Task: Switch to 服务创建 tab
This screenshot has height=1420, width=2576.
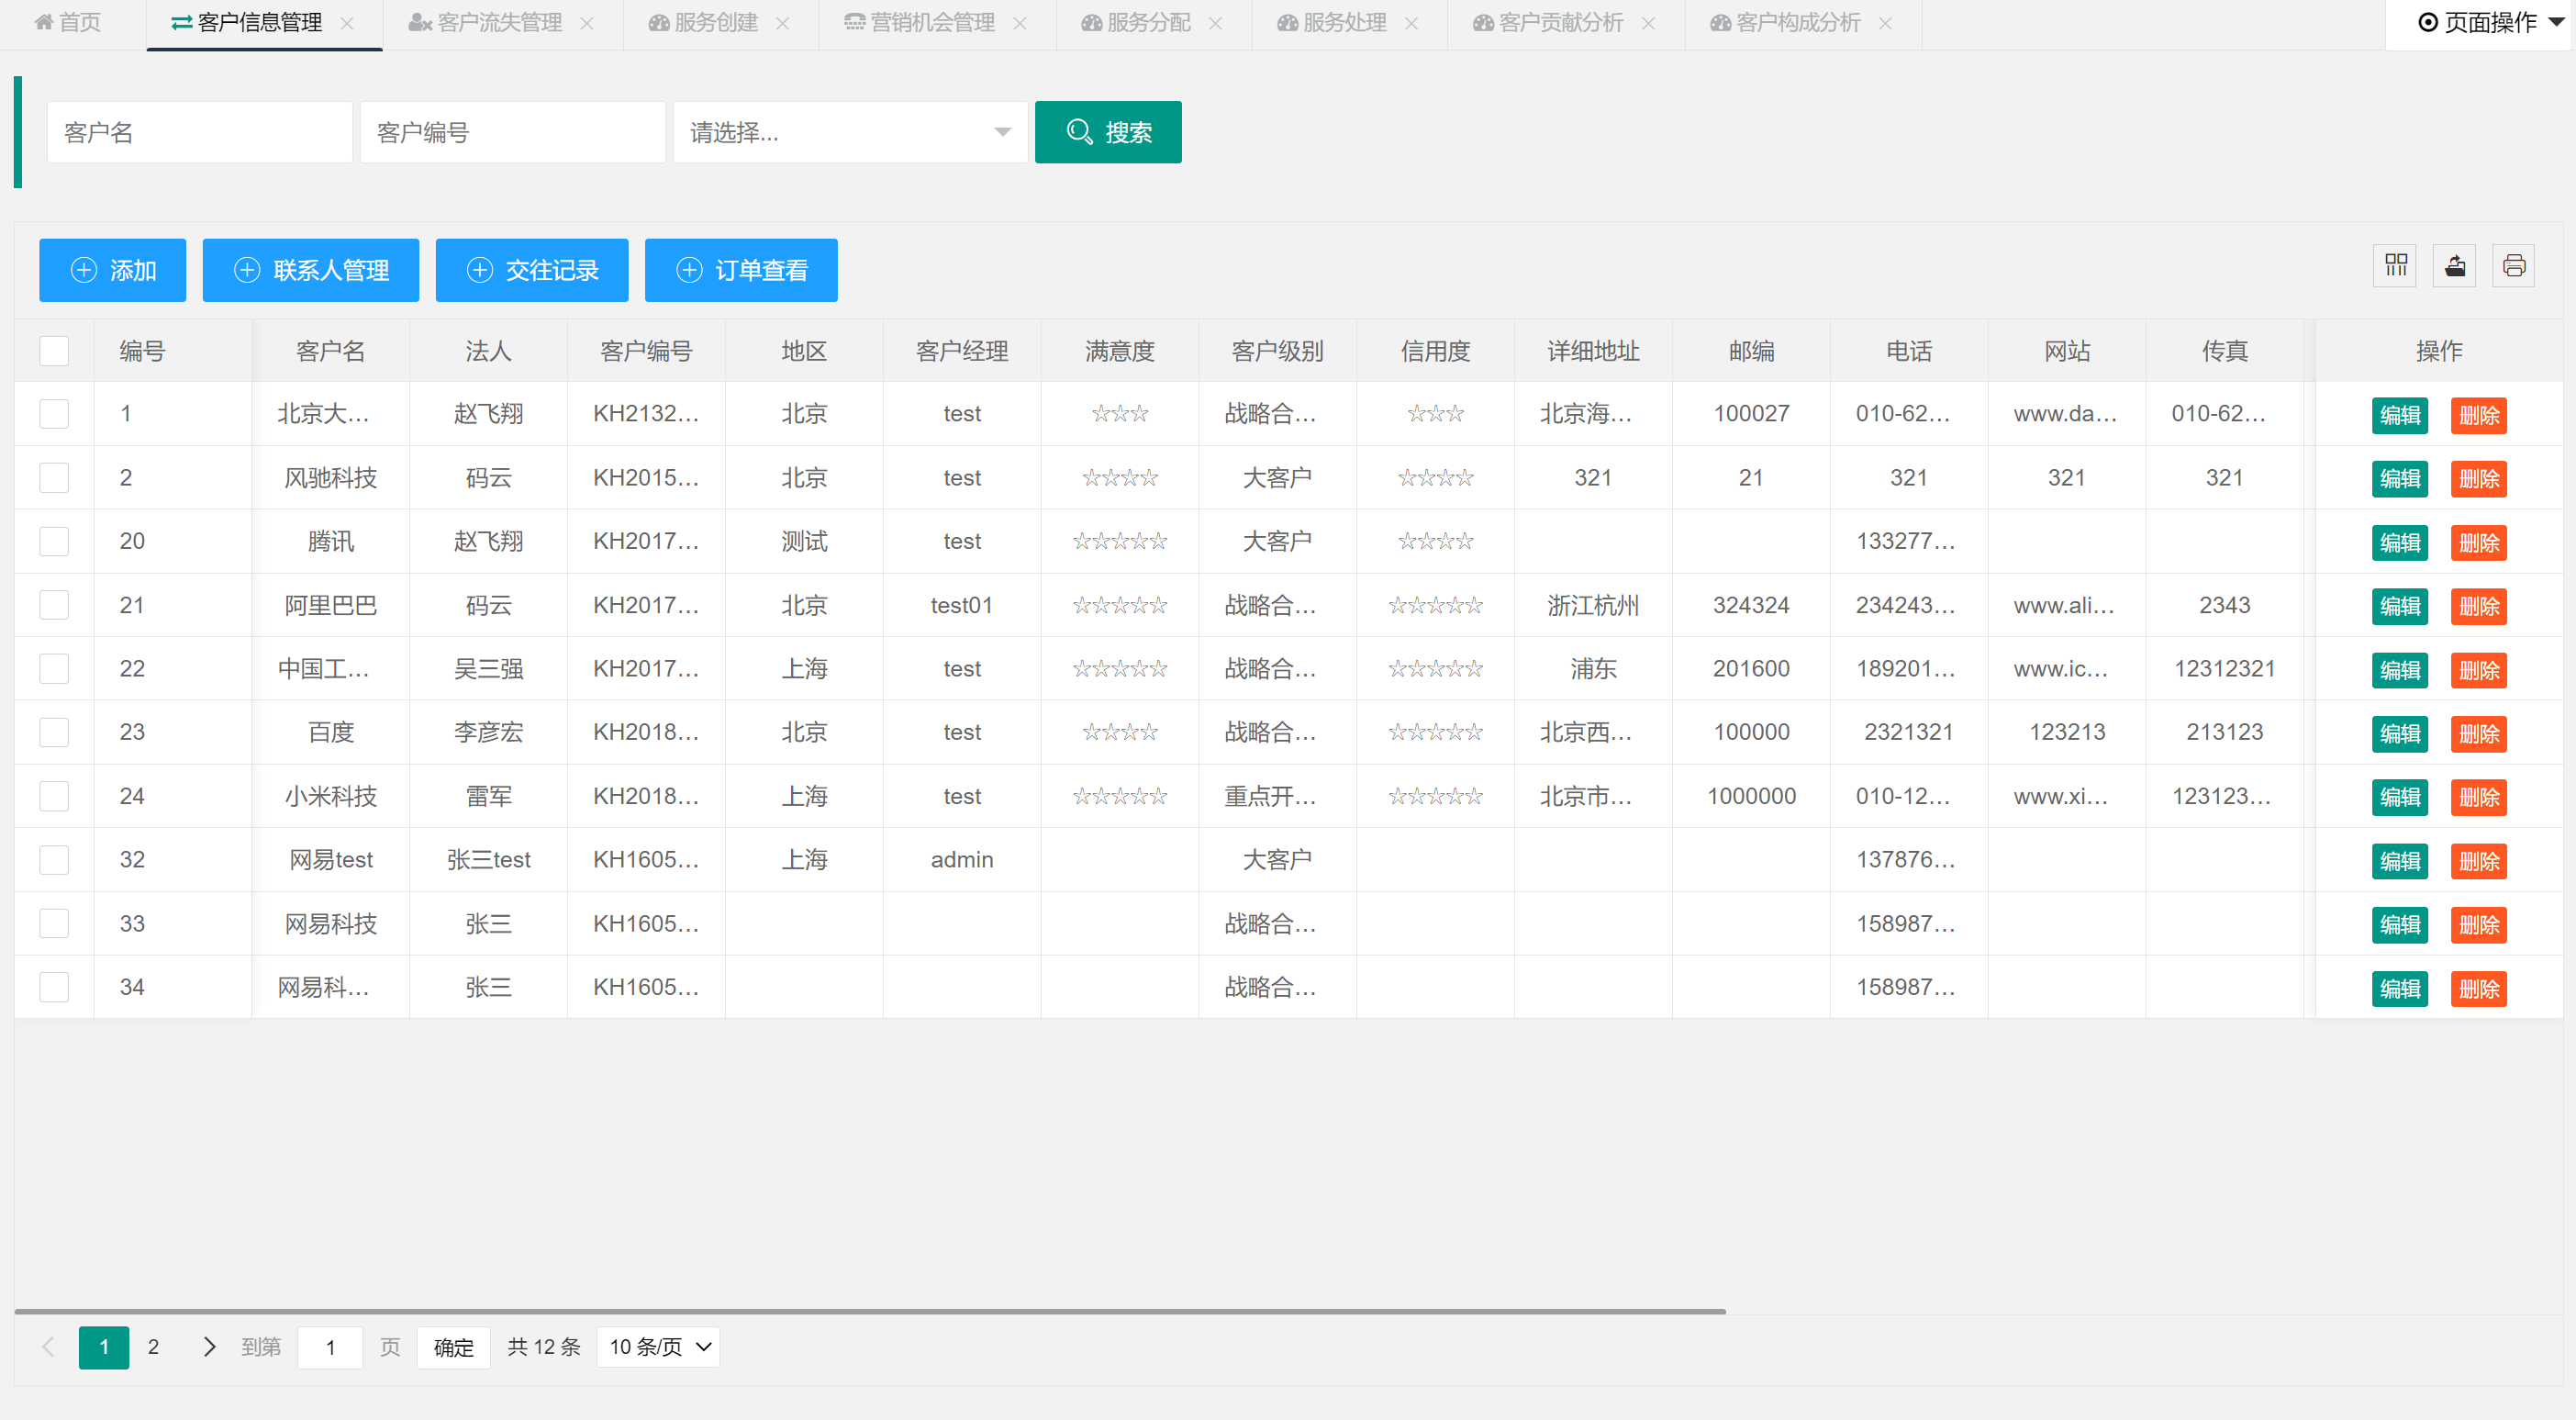Action: pos(704,23)
